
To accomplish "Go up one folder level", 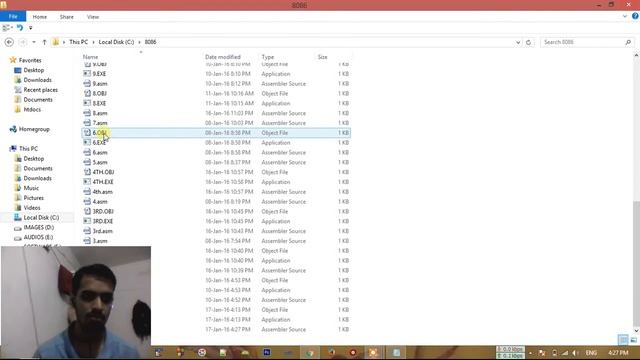I will coord(44,42).
